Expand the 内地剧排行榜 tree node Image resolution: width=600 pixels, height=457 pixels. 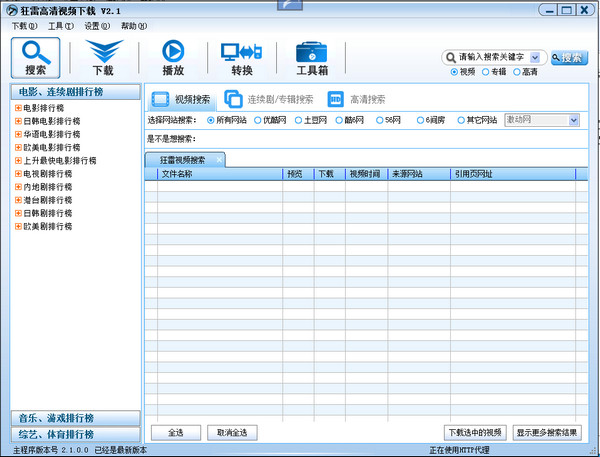(x=18, y=187)
